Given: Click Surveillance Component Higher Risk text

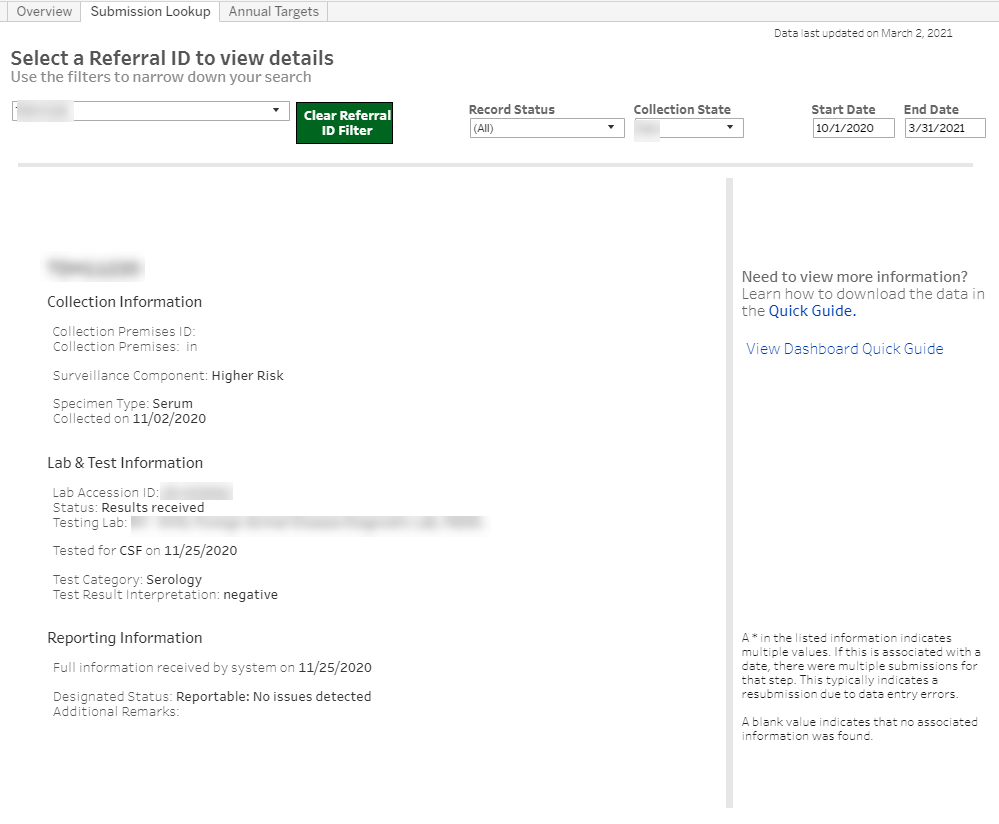Looking at the screenshot, I should click(x=168, y=376).
